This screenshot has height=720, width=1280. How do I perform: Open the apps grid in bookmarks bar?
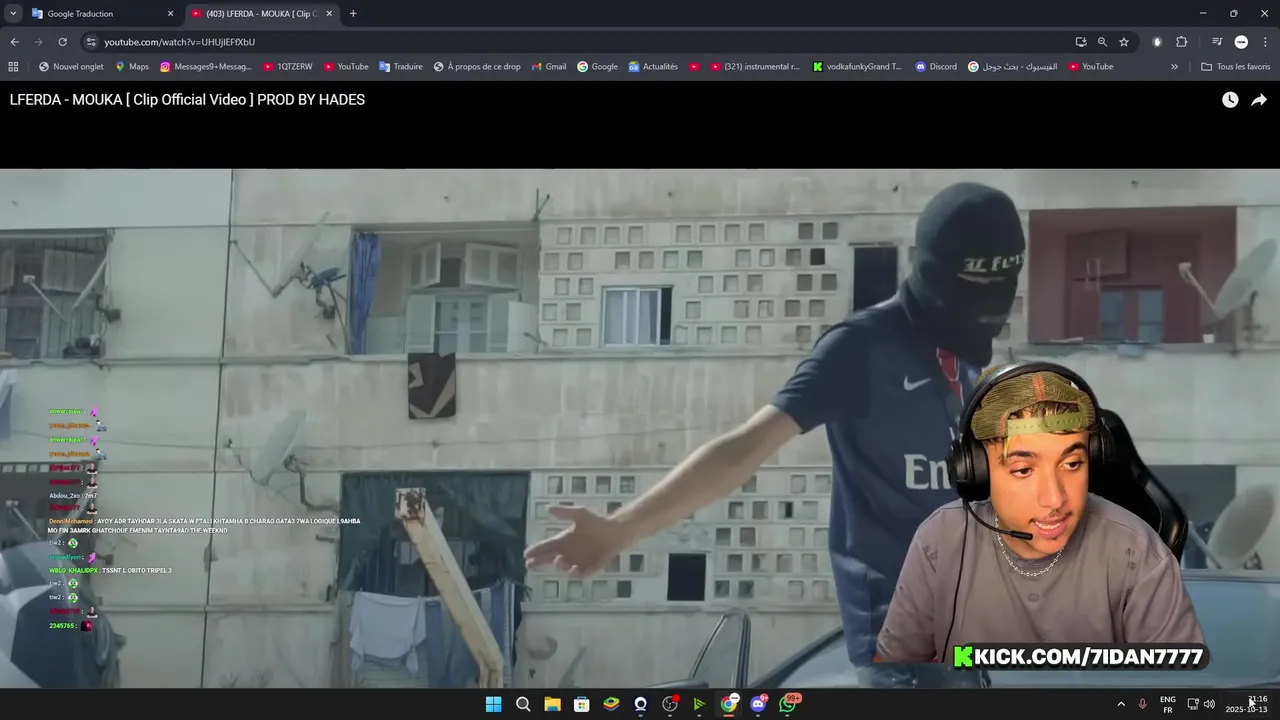tap(13, 67)
